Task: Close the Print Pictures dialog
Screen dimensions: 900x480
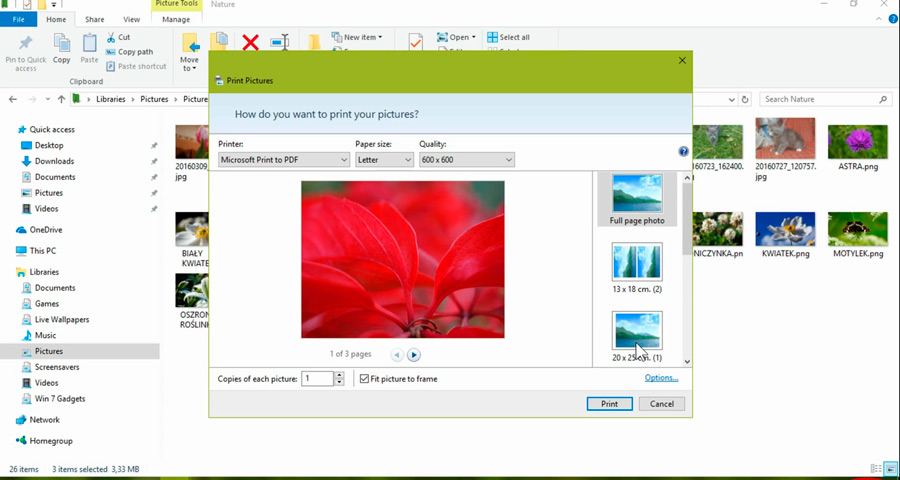Action: [682, 60]
